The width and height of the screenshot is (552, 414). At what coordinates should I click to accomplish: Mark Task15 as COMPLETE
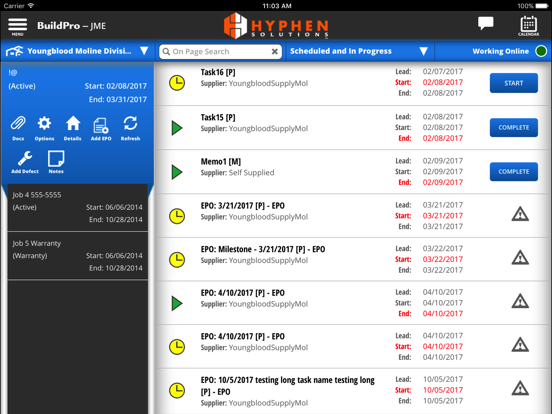pyautogui.click(x=513, y=127)
